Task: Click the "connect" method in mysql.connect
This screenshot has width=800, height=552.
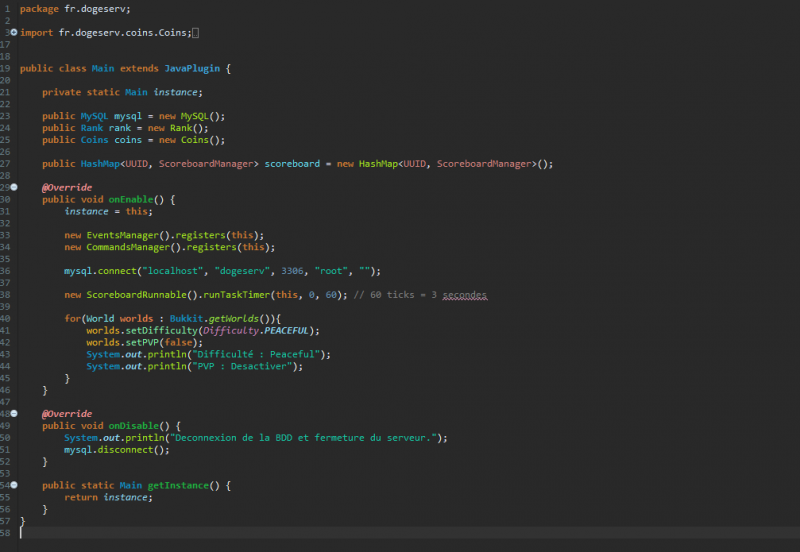Action: 117,271
